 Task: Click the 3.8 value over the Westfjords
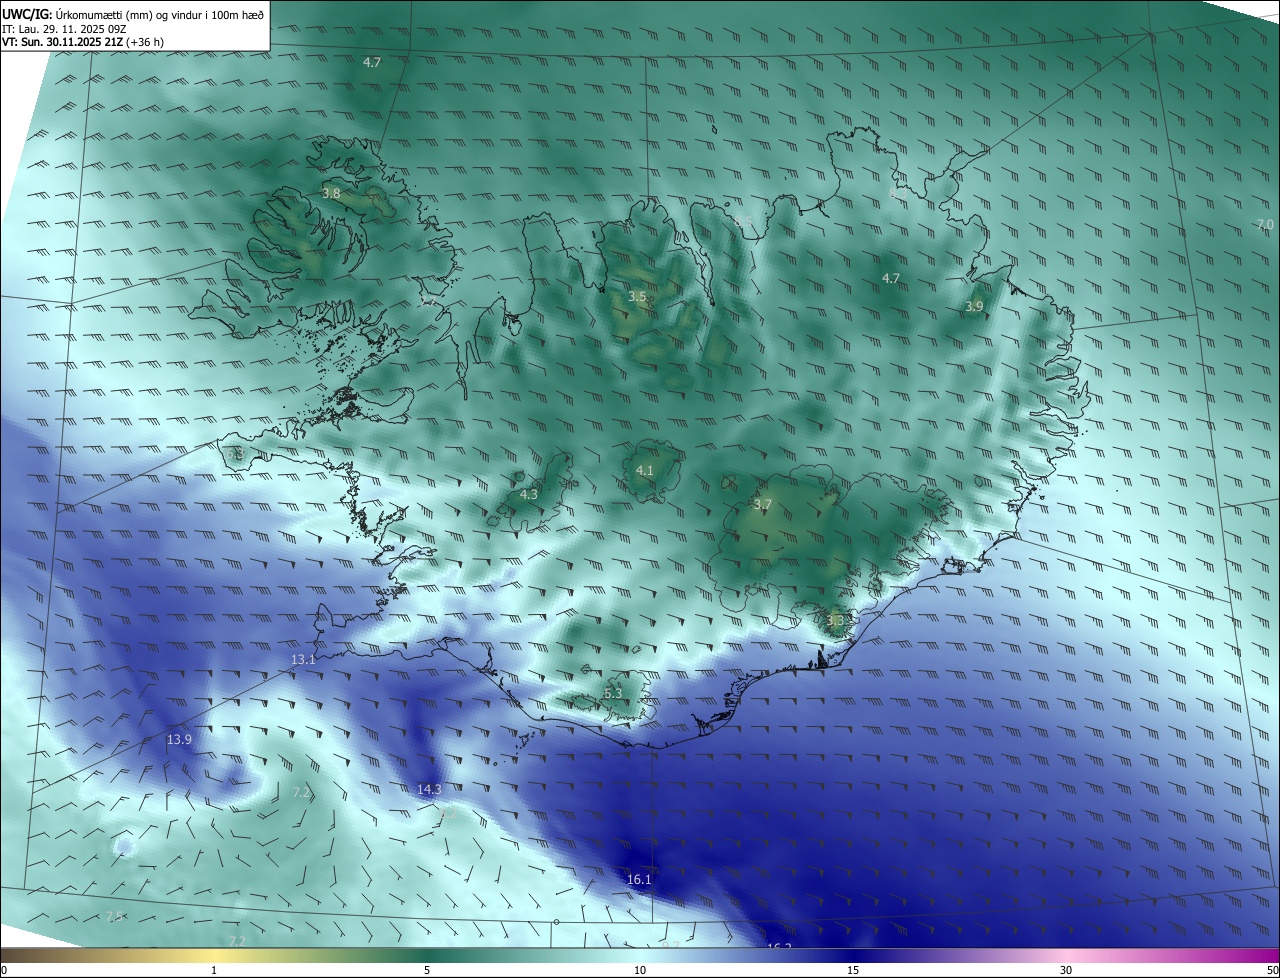point(331,193)
